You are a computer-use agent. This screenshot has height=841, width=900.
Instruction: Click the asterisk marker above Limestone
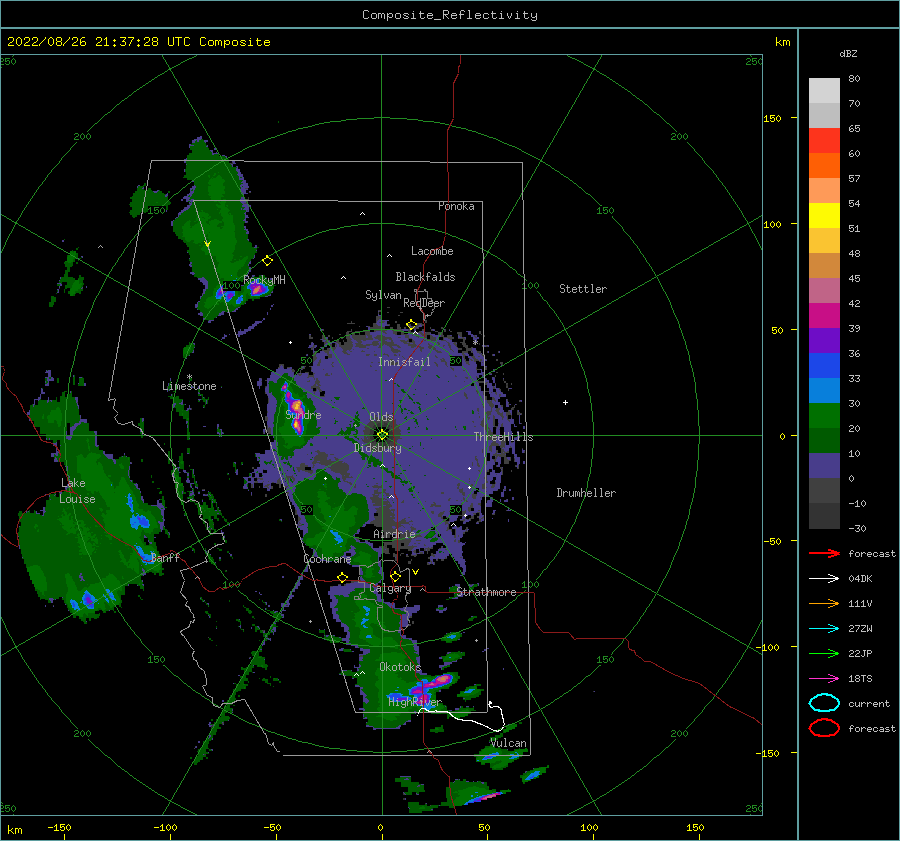[x=189, y=377]
